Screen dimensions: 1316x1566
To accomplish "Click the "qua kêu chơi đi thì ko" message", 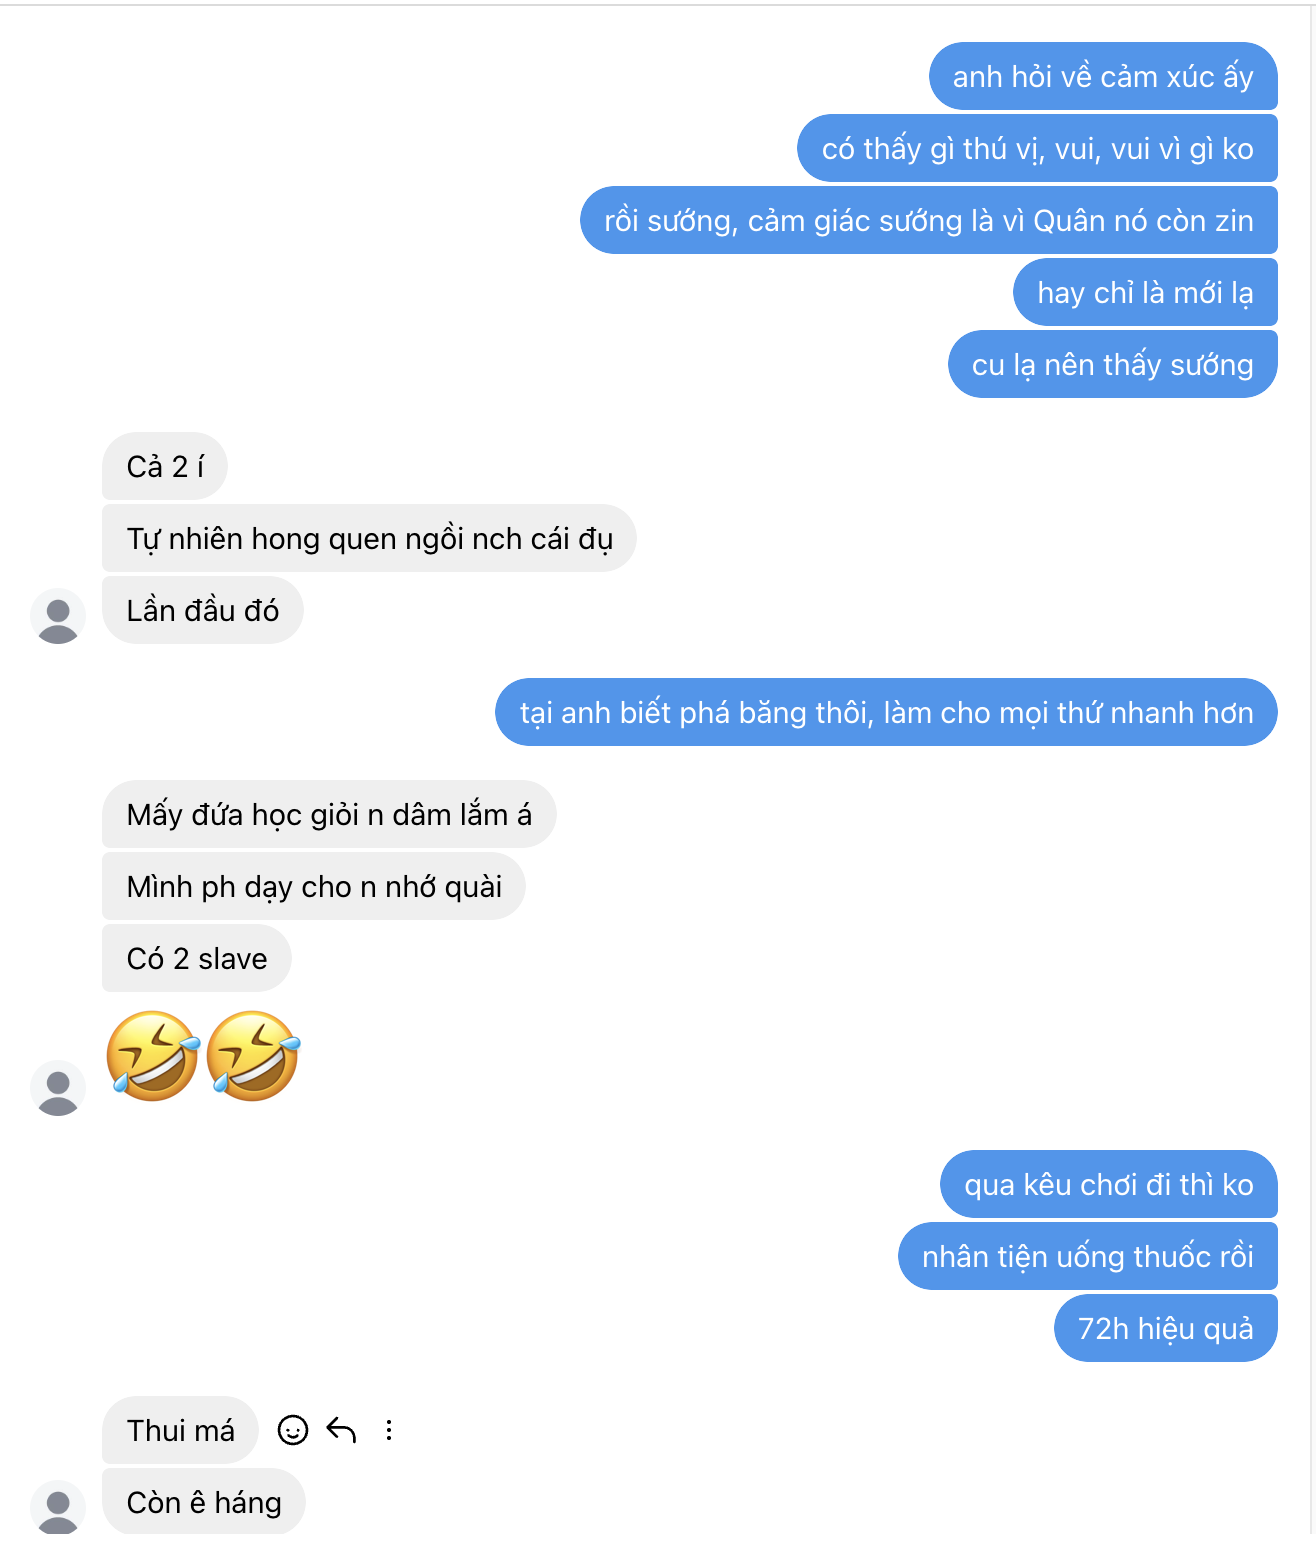I will click(1109, 1184).
